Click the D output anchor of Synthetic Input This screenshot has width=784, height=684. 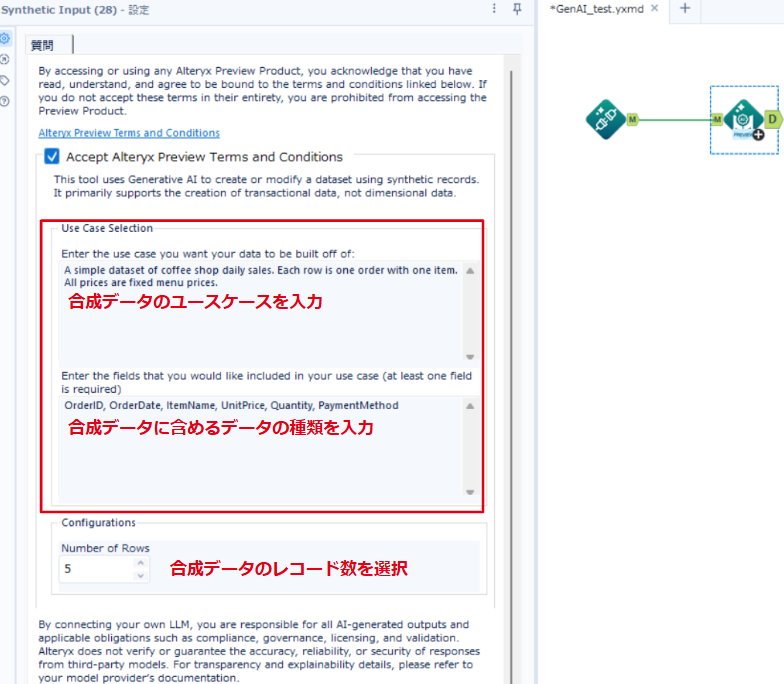tap(773, 119)
